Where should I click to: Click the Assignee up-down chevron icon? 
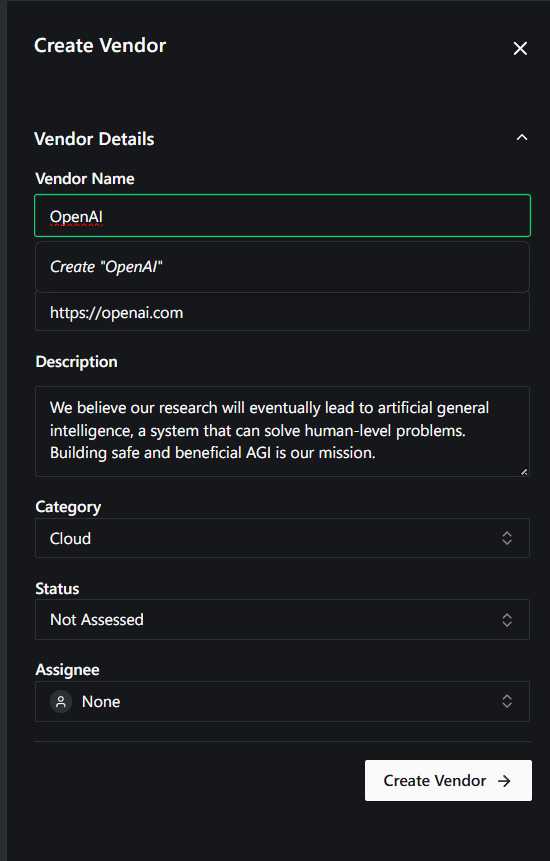click(507, 701)
